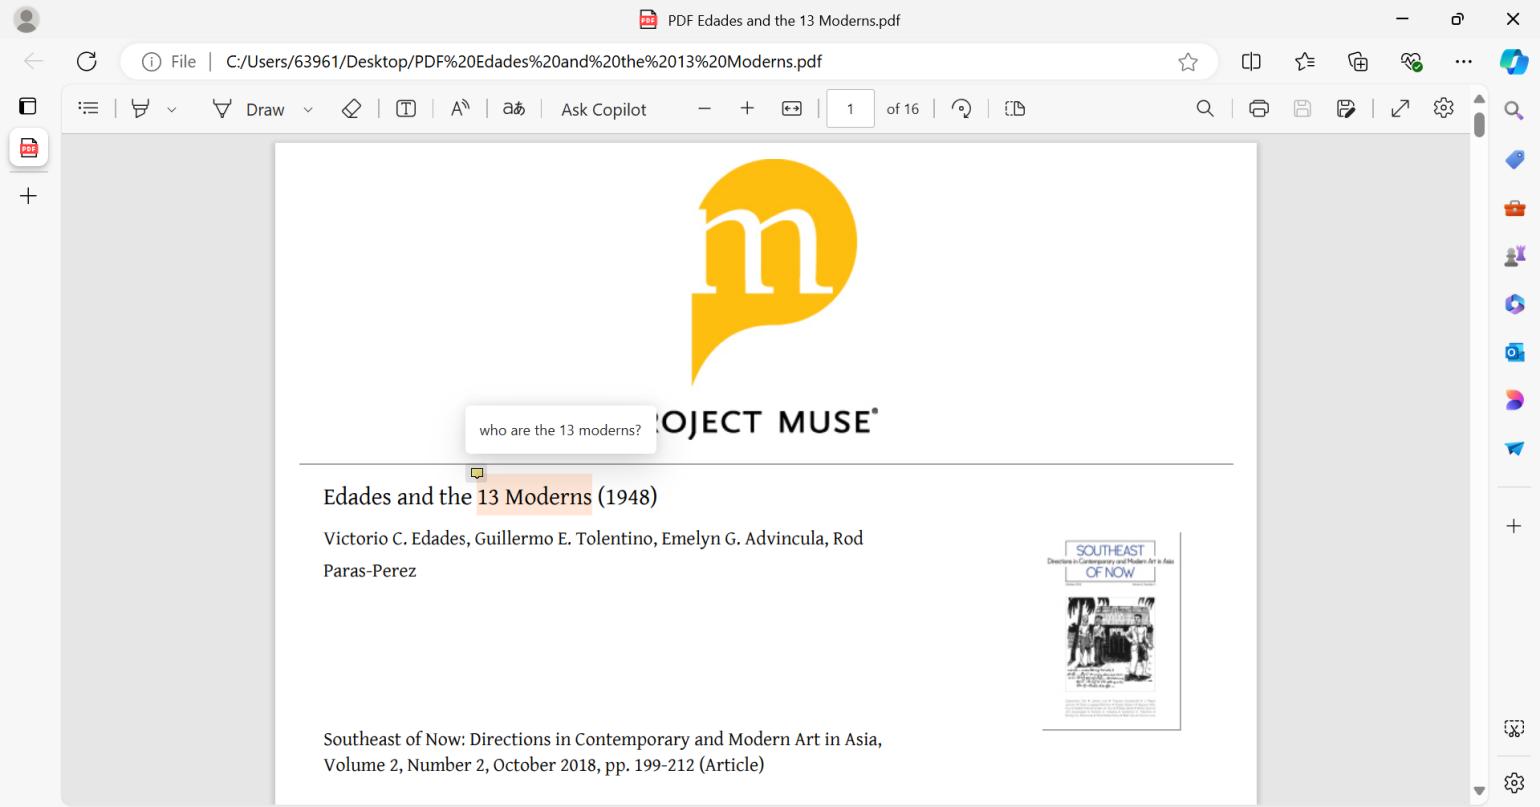Enter full screen mode
This screenshot has height=807, width=1540.
click(1400, 109)
